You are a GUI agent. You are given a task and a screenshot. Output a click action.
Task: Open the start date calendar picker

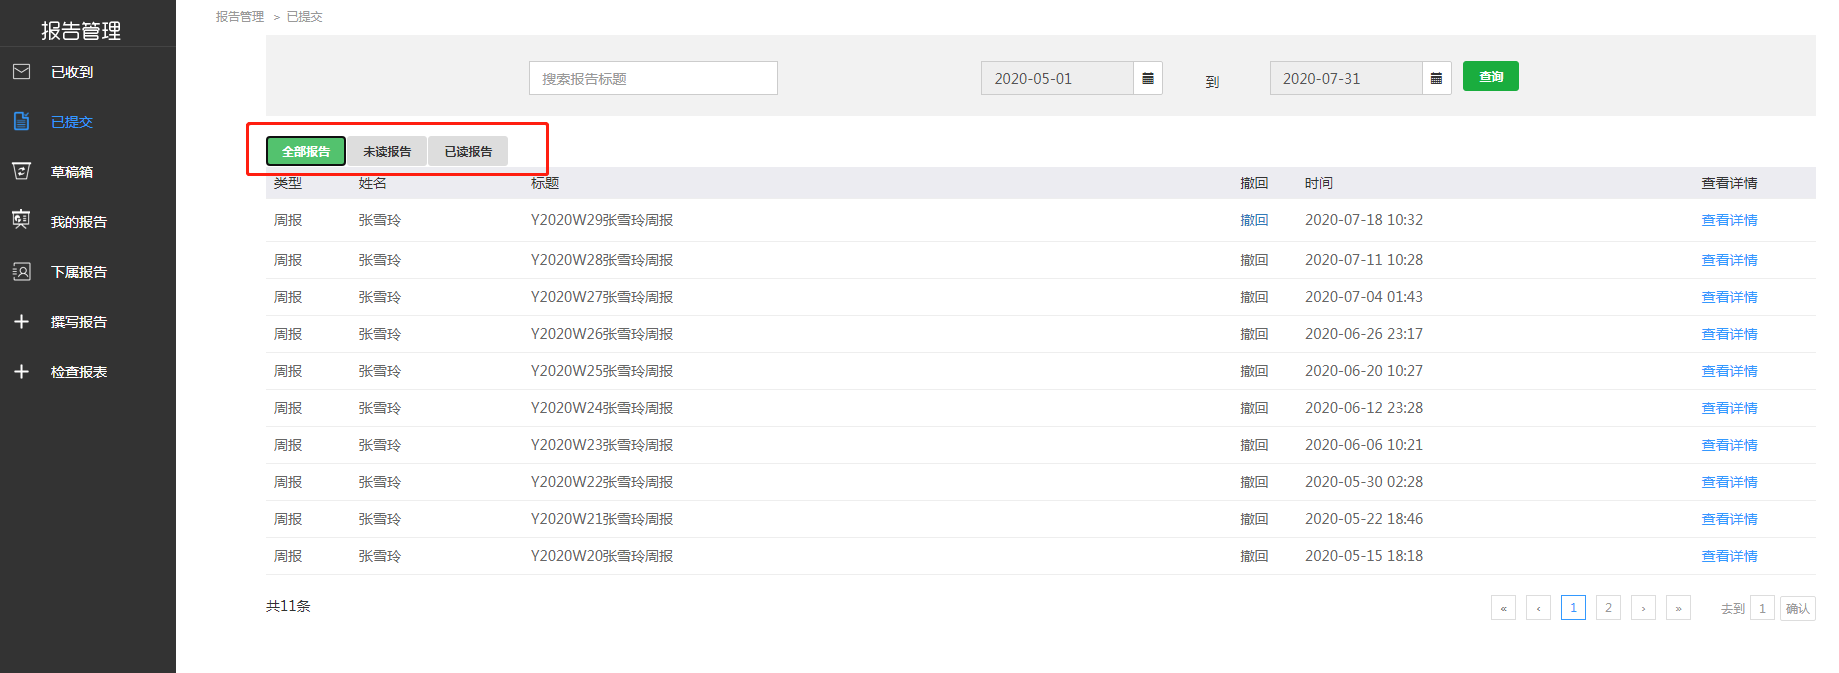coord(1148,78)
